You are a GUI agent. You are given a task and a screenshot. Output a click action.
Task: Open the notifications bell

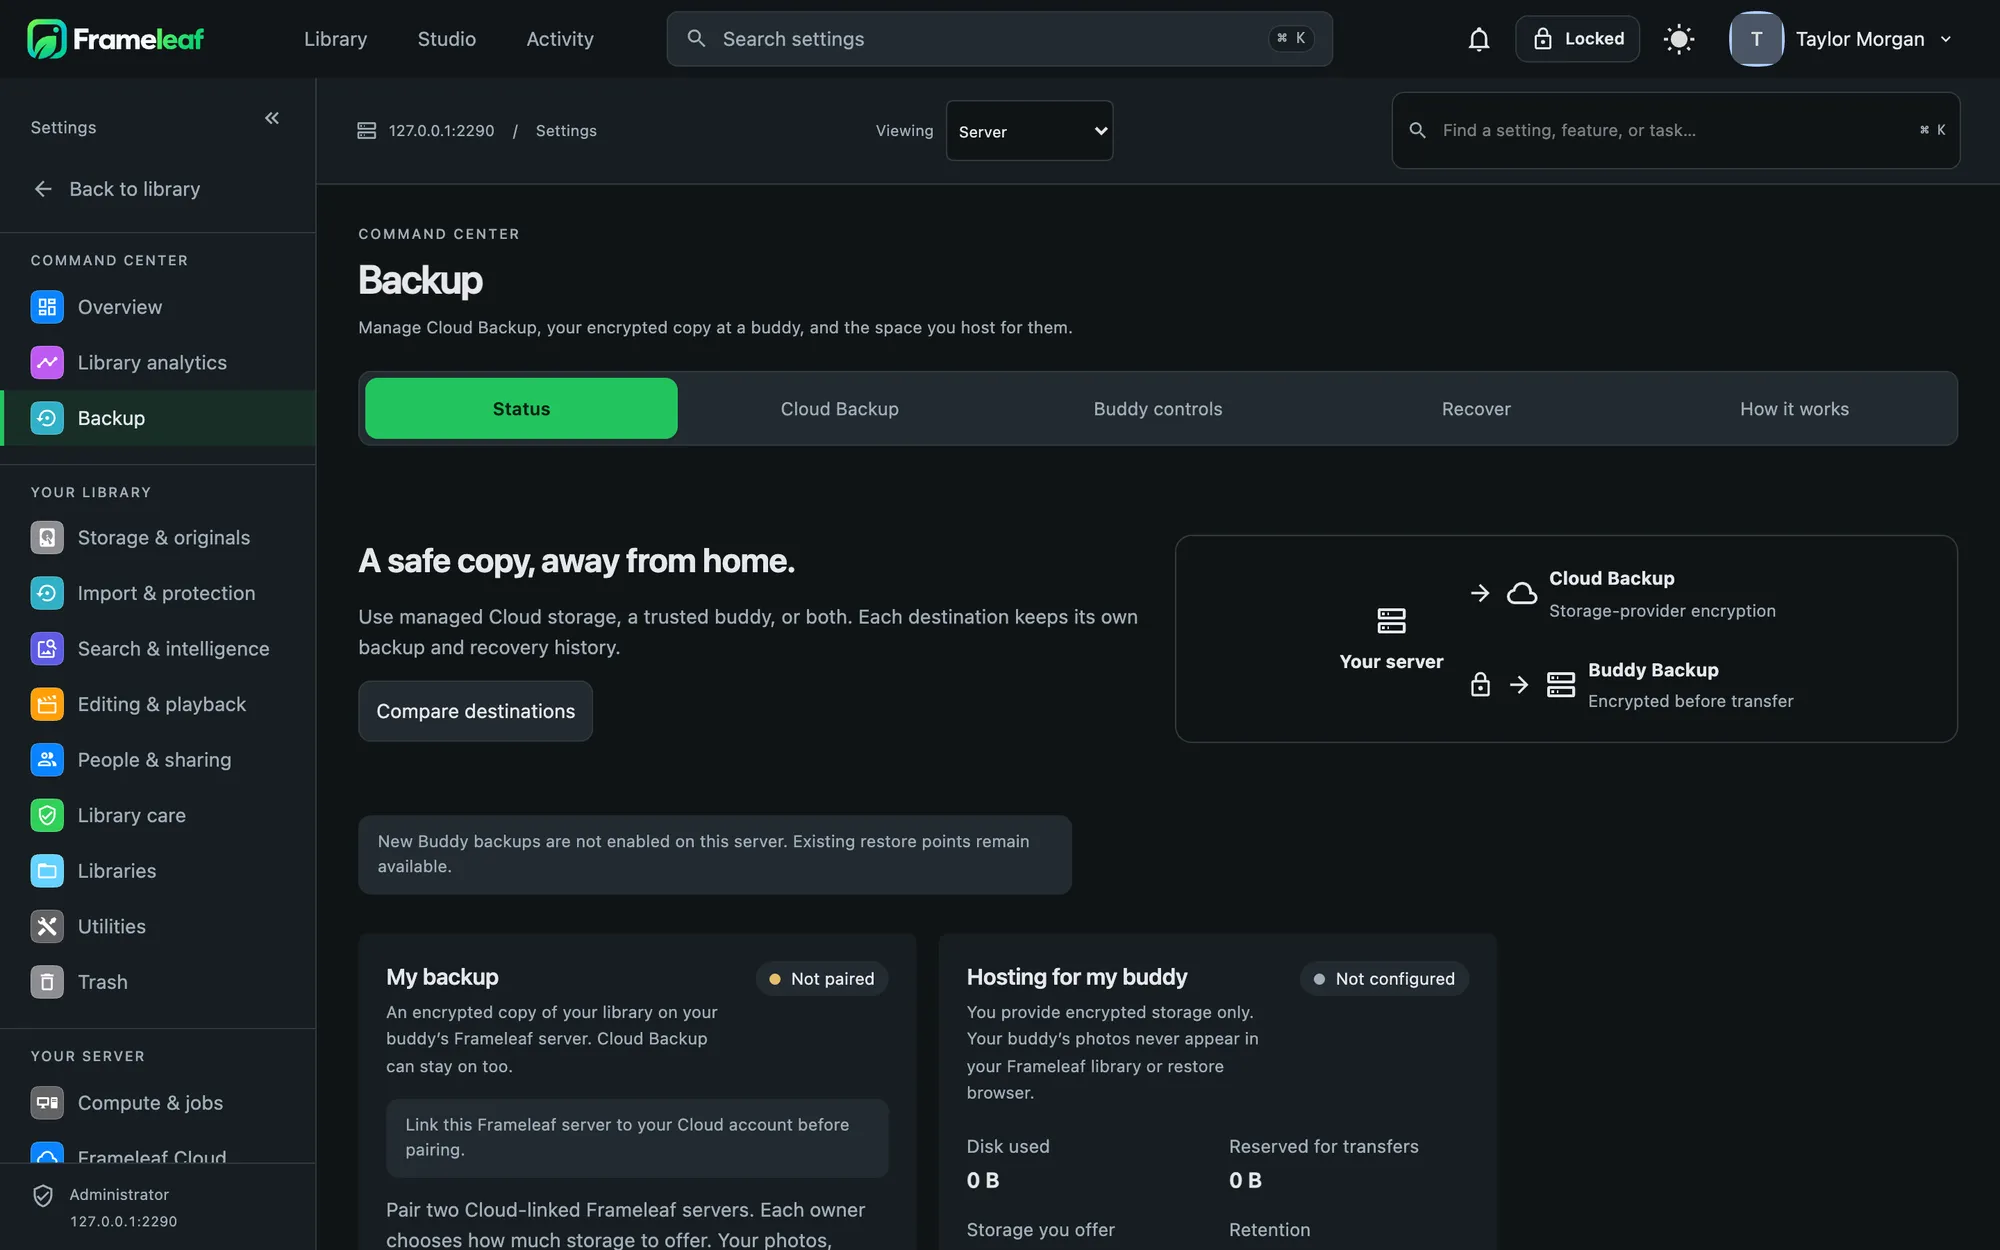(1478, 39)
